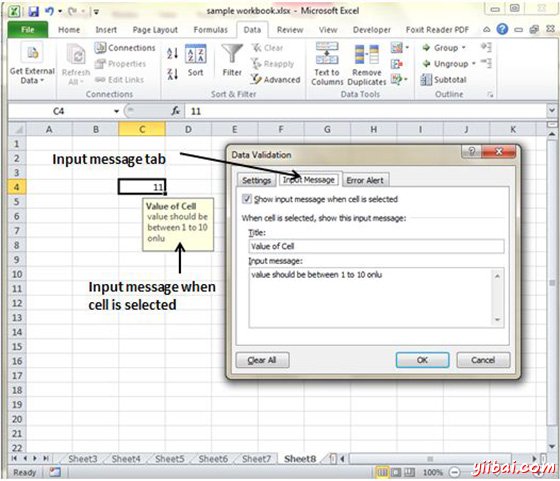Open the Ungroup dropdown arrow

point(474,64)
